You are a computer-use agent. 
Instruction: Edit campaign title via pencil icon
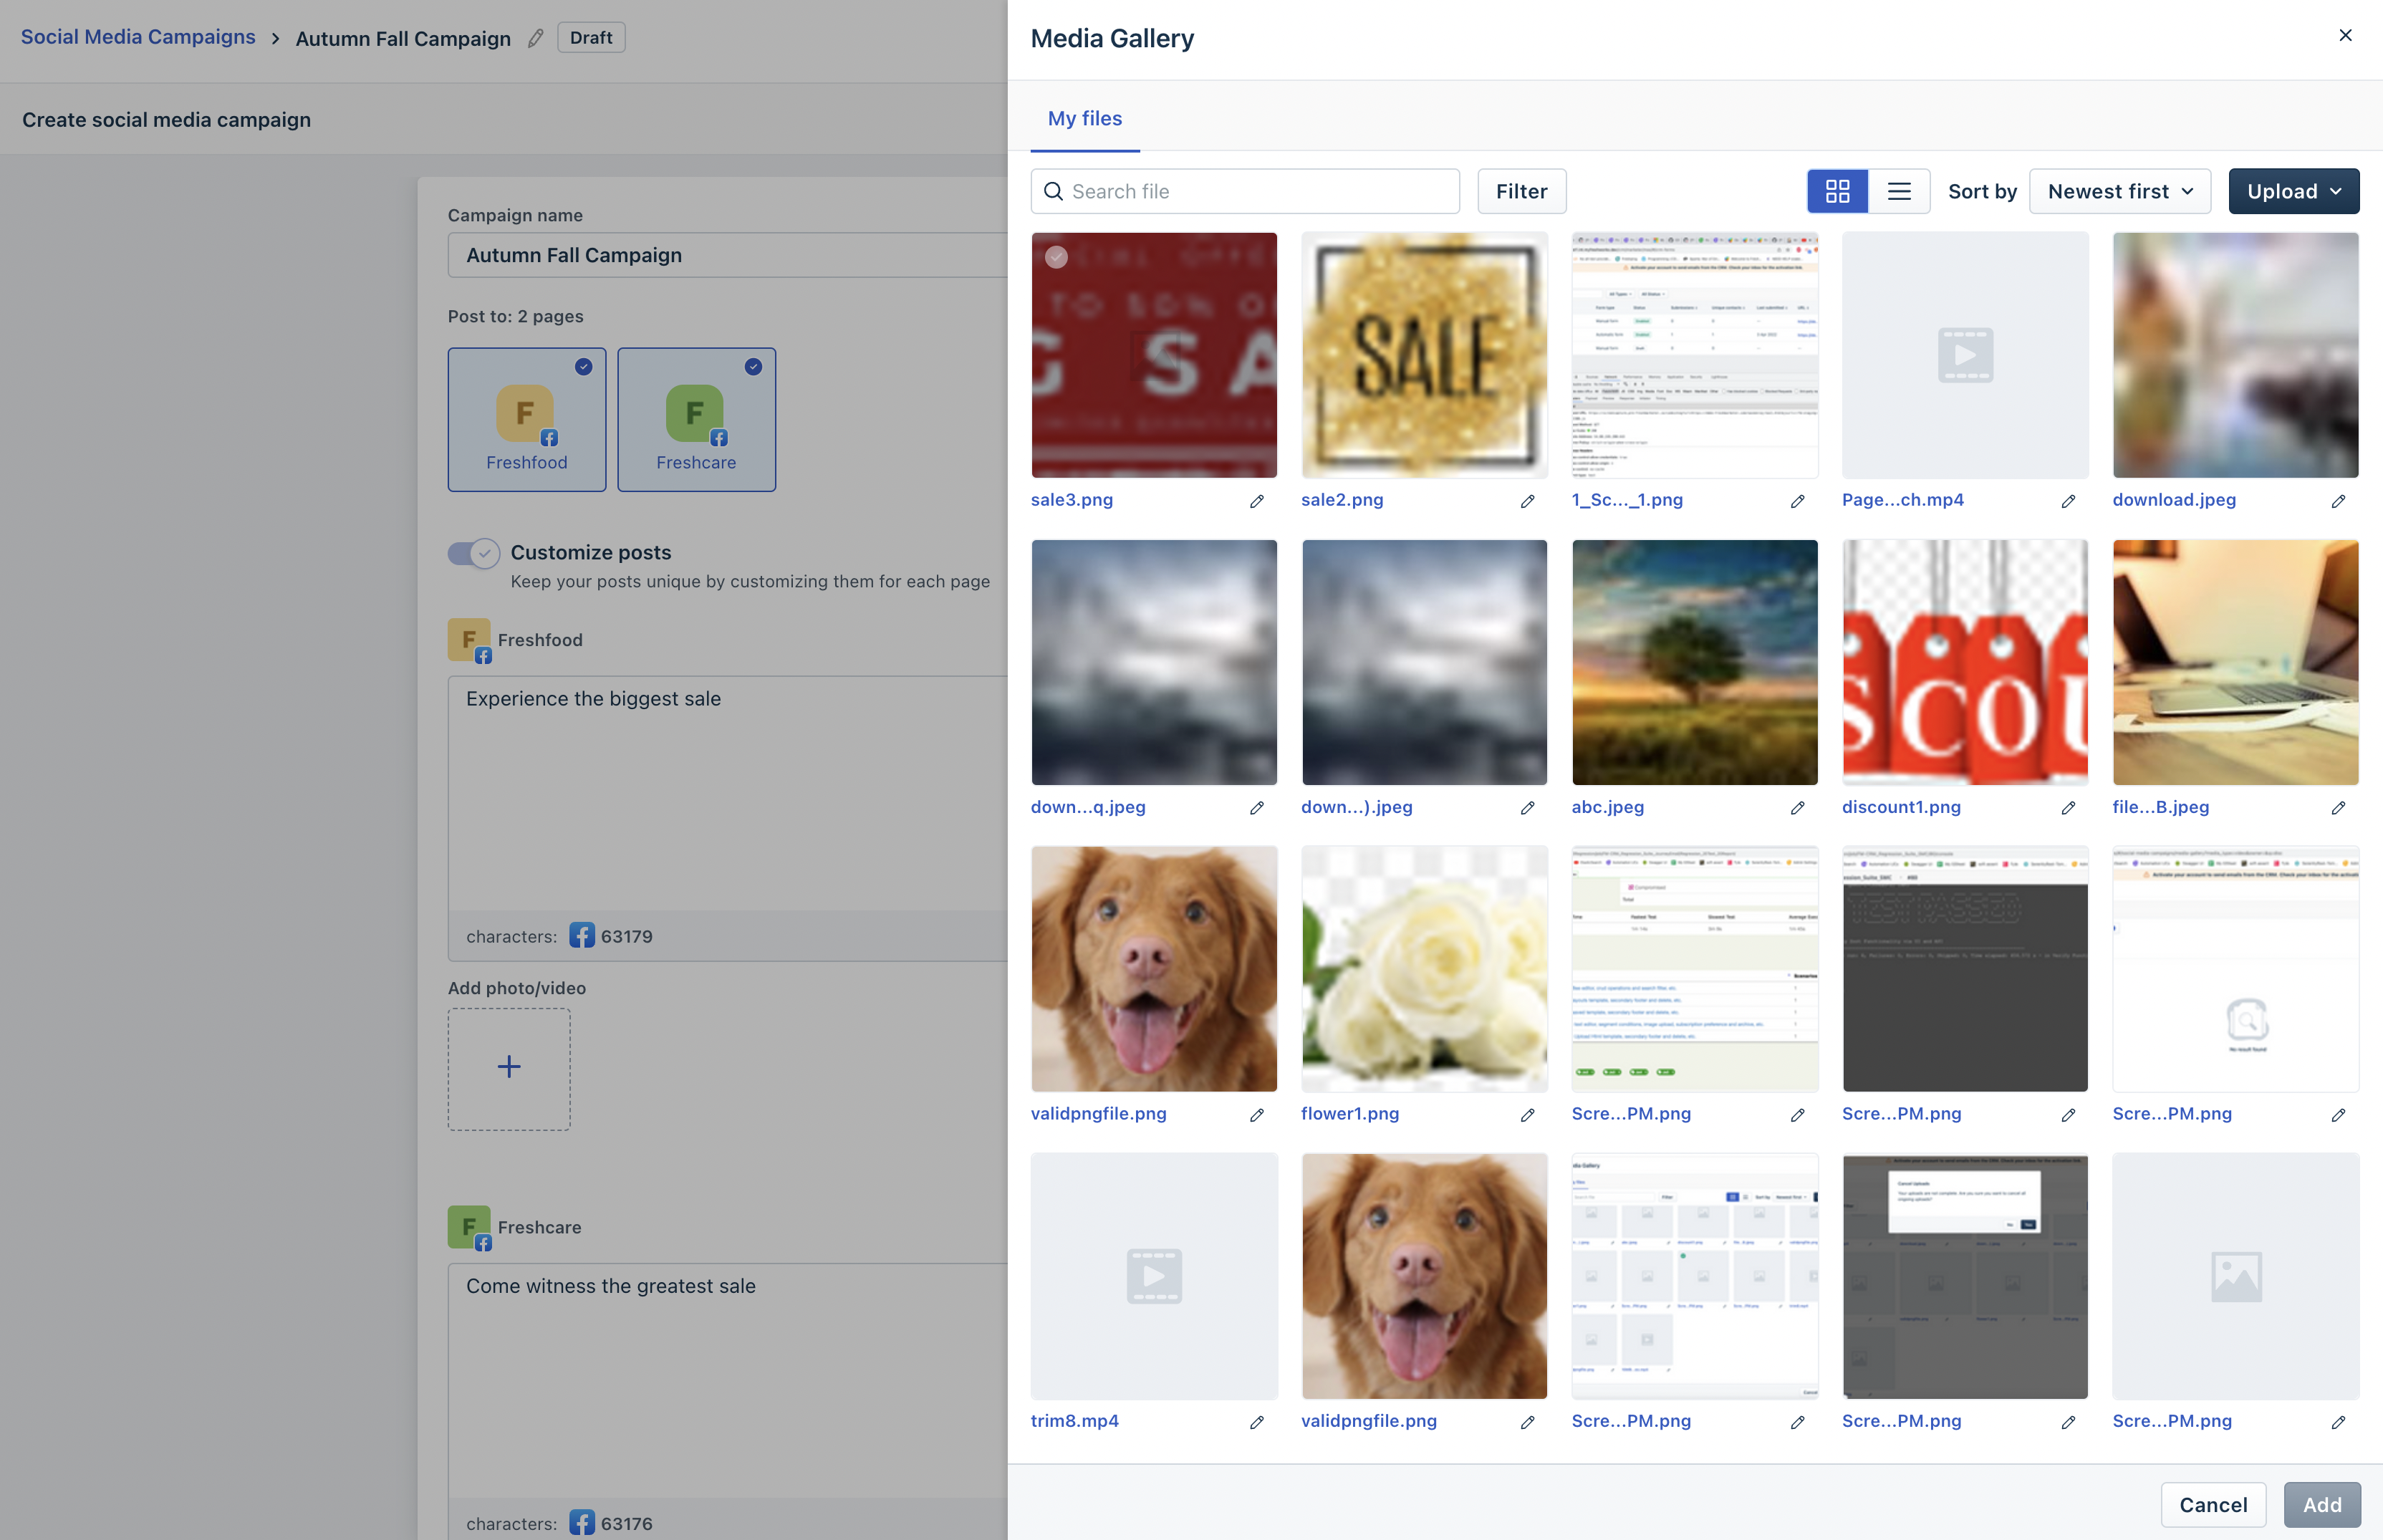[x=536, y=38]
